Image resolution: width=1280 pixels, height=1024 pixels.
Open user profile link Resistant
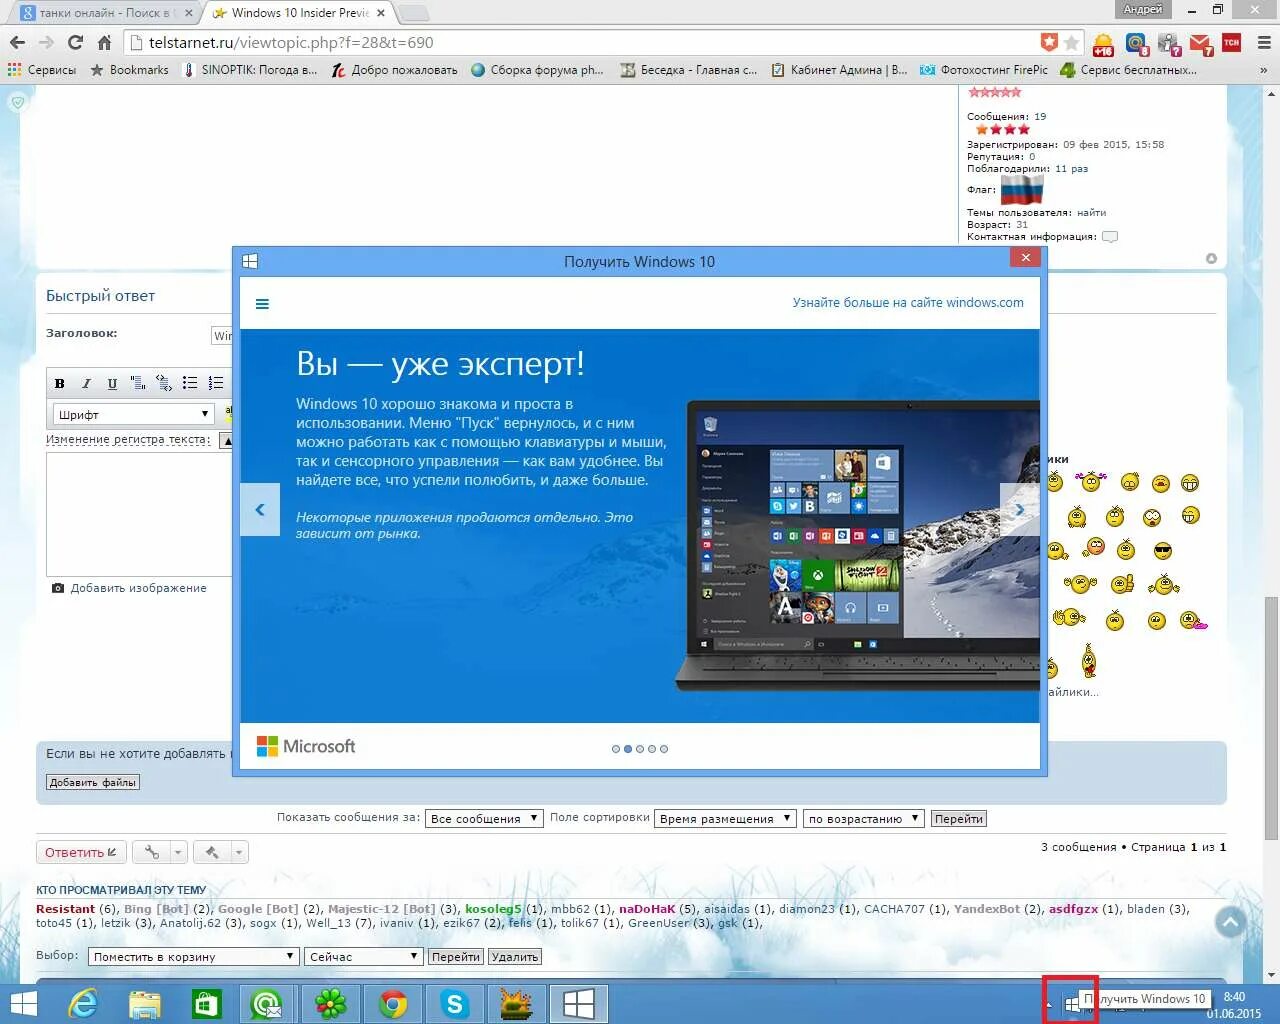click(x=65, y=909)
